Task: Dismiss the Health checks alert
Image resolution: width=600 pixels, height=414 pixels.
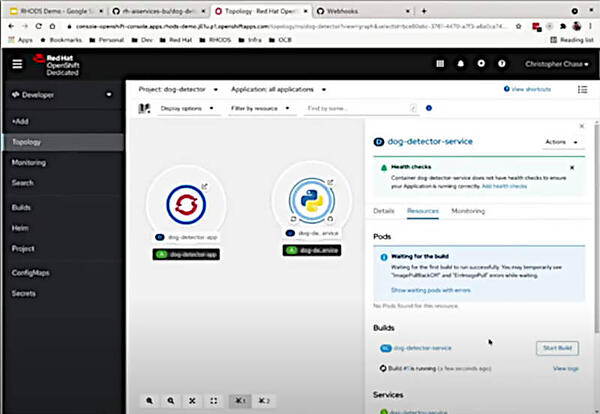Action: 572,168
